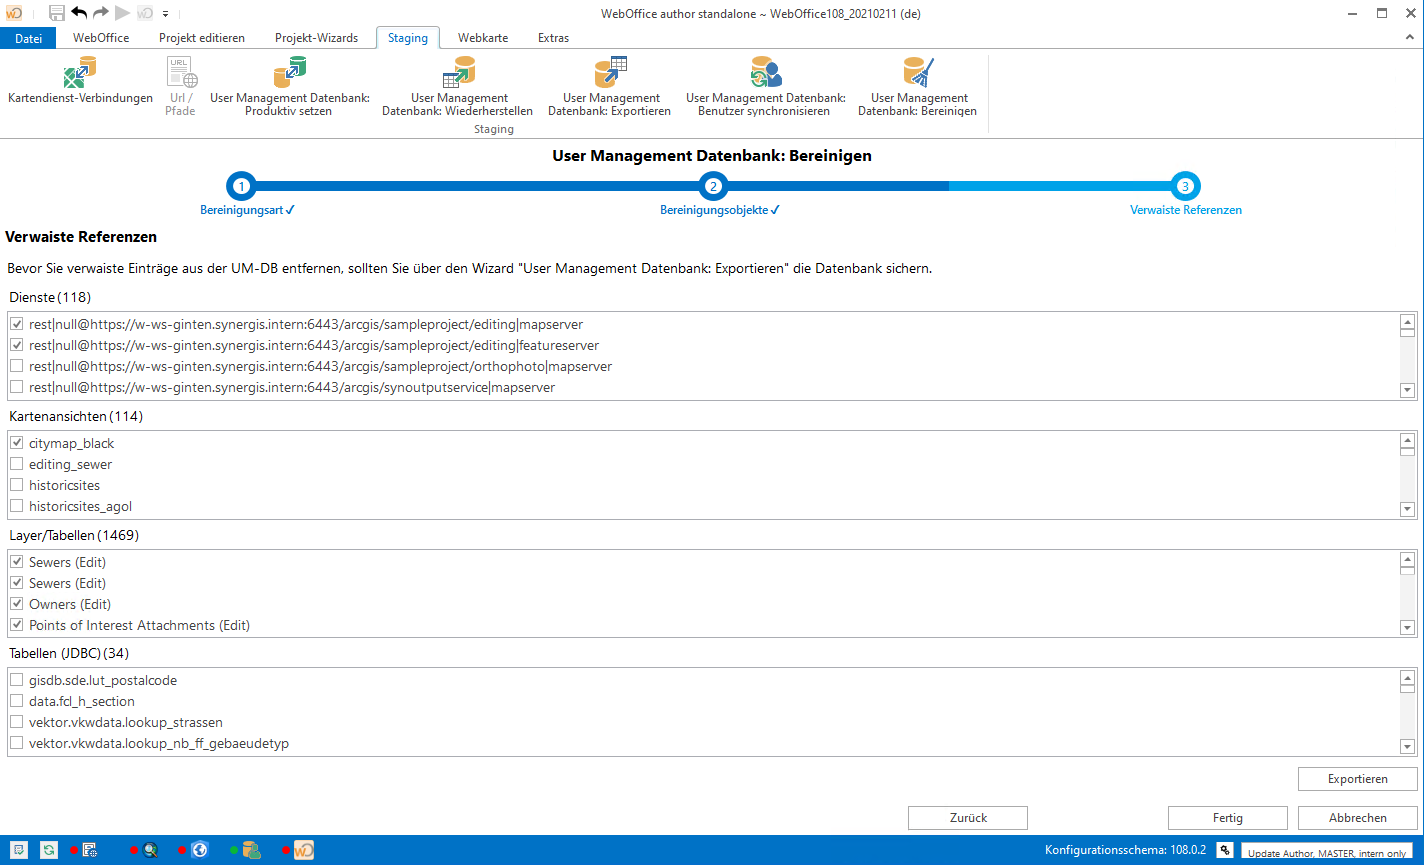1424x865 pixels.
Task: Enable the gisdb.sde.lut_postalcode table checkbox
Action: tap(17, 680)
